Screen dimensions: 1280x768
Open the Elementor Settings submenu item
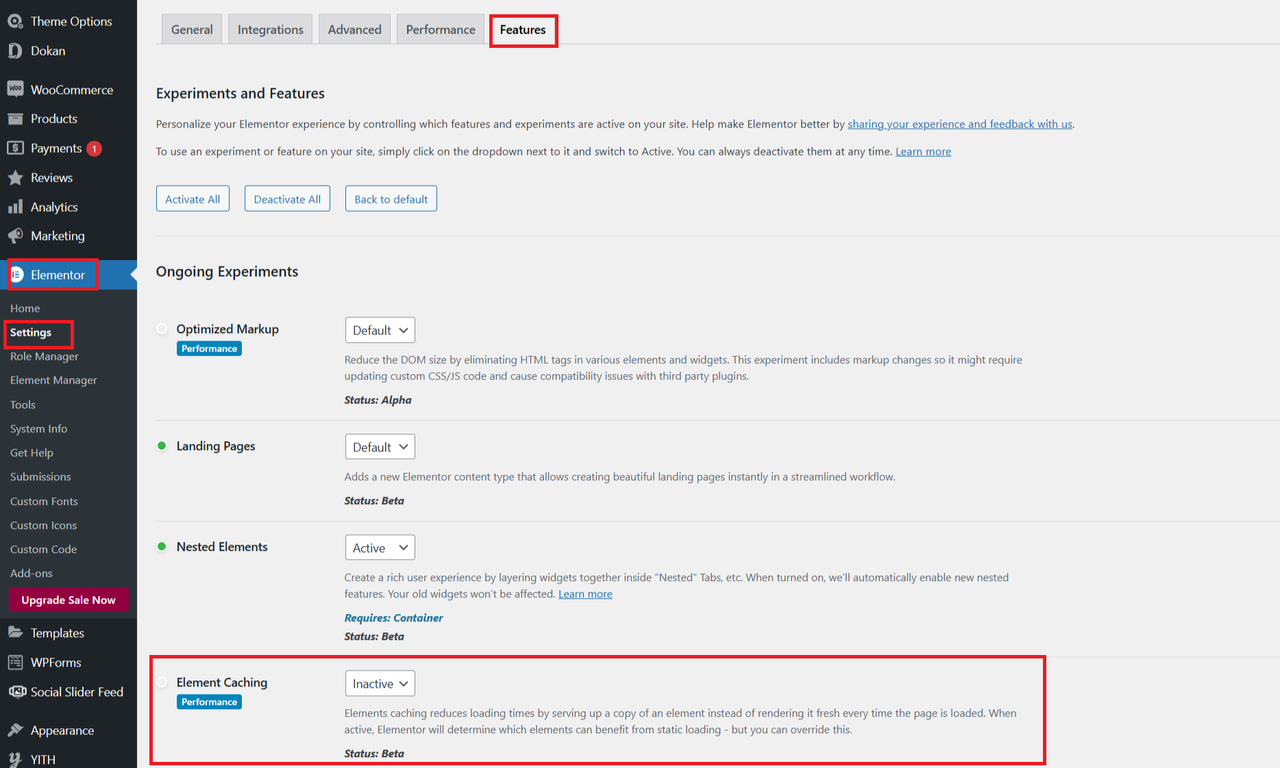click(x=31, y=332)
